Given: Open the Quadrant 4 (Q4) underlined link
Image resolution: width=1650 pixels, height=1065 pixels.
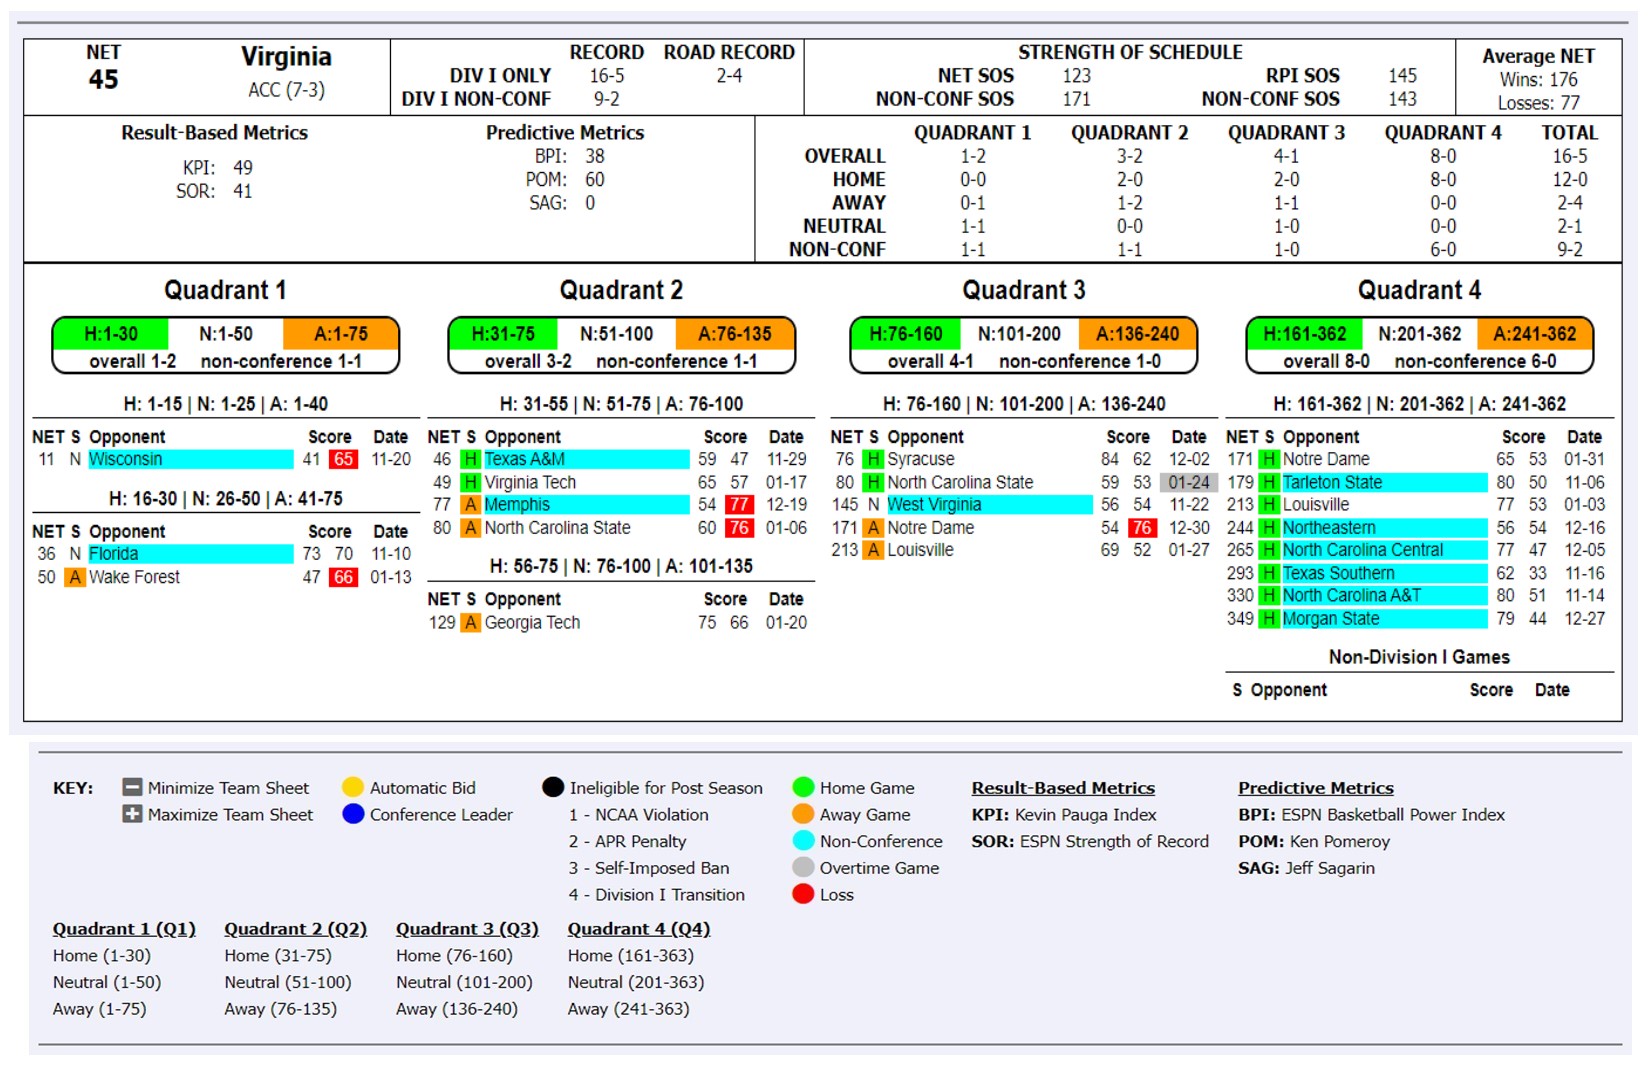Looking at the screenshot, I should pyautogui.click(x=639, y=929).
